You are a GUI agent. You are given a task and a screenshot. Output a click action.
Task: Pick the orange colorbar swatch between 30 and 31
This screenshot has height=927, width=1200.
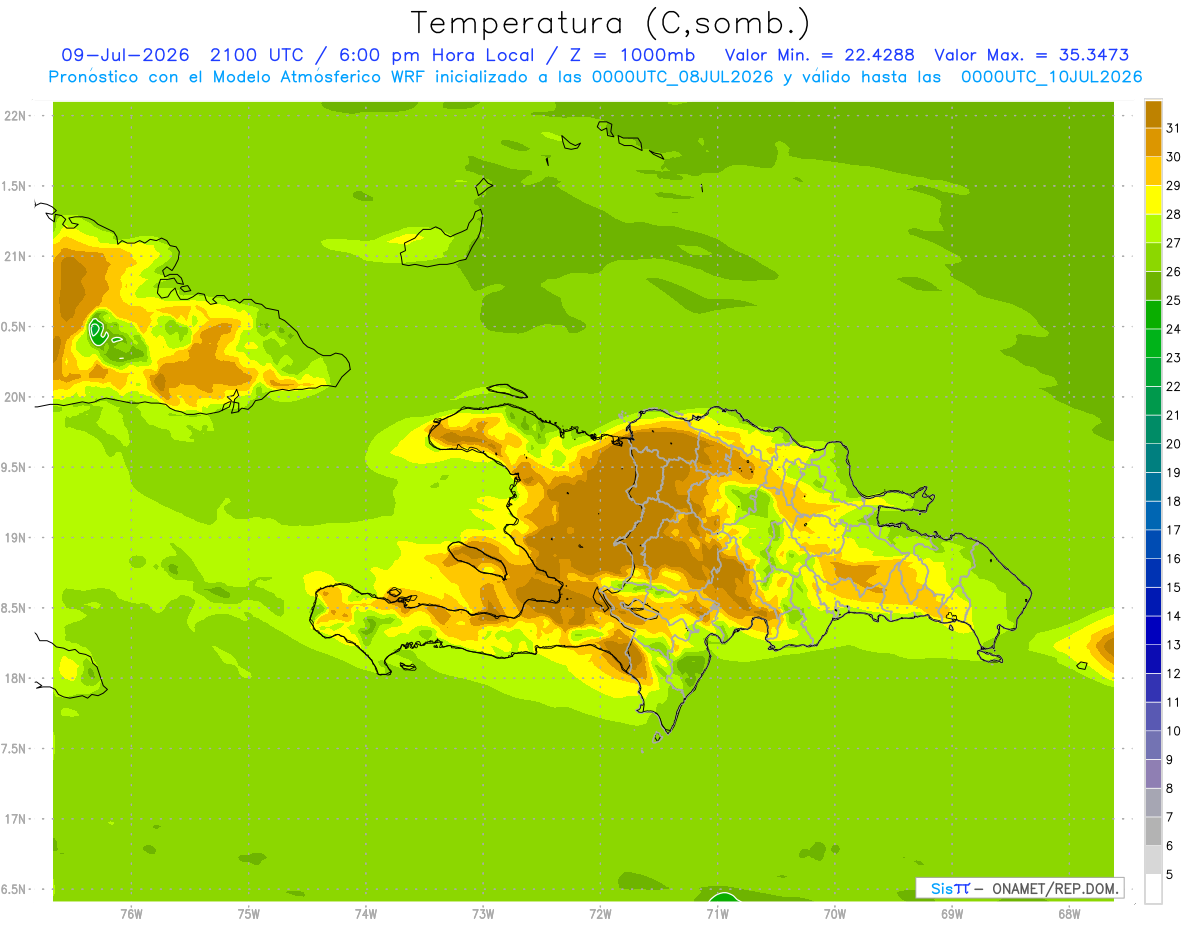1153,142
